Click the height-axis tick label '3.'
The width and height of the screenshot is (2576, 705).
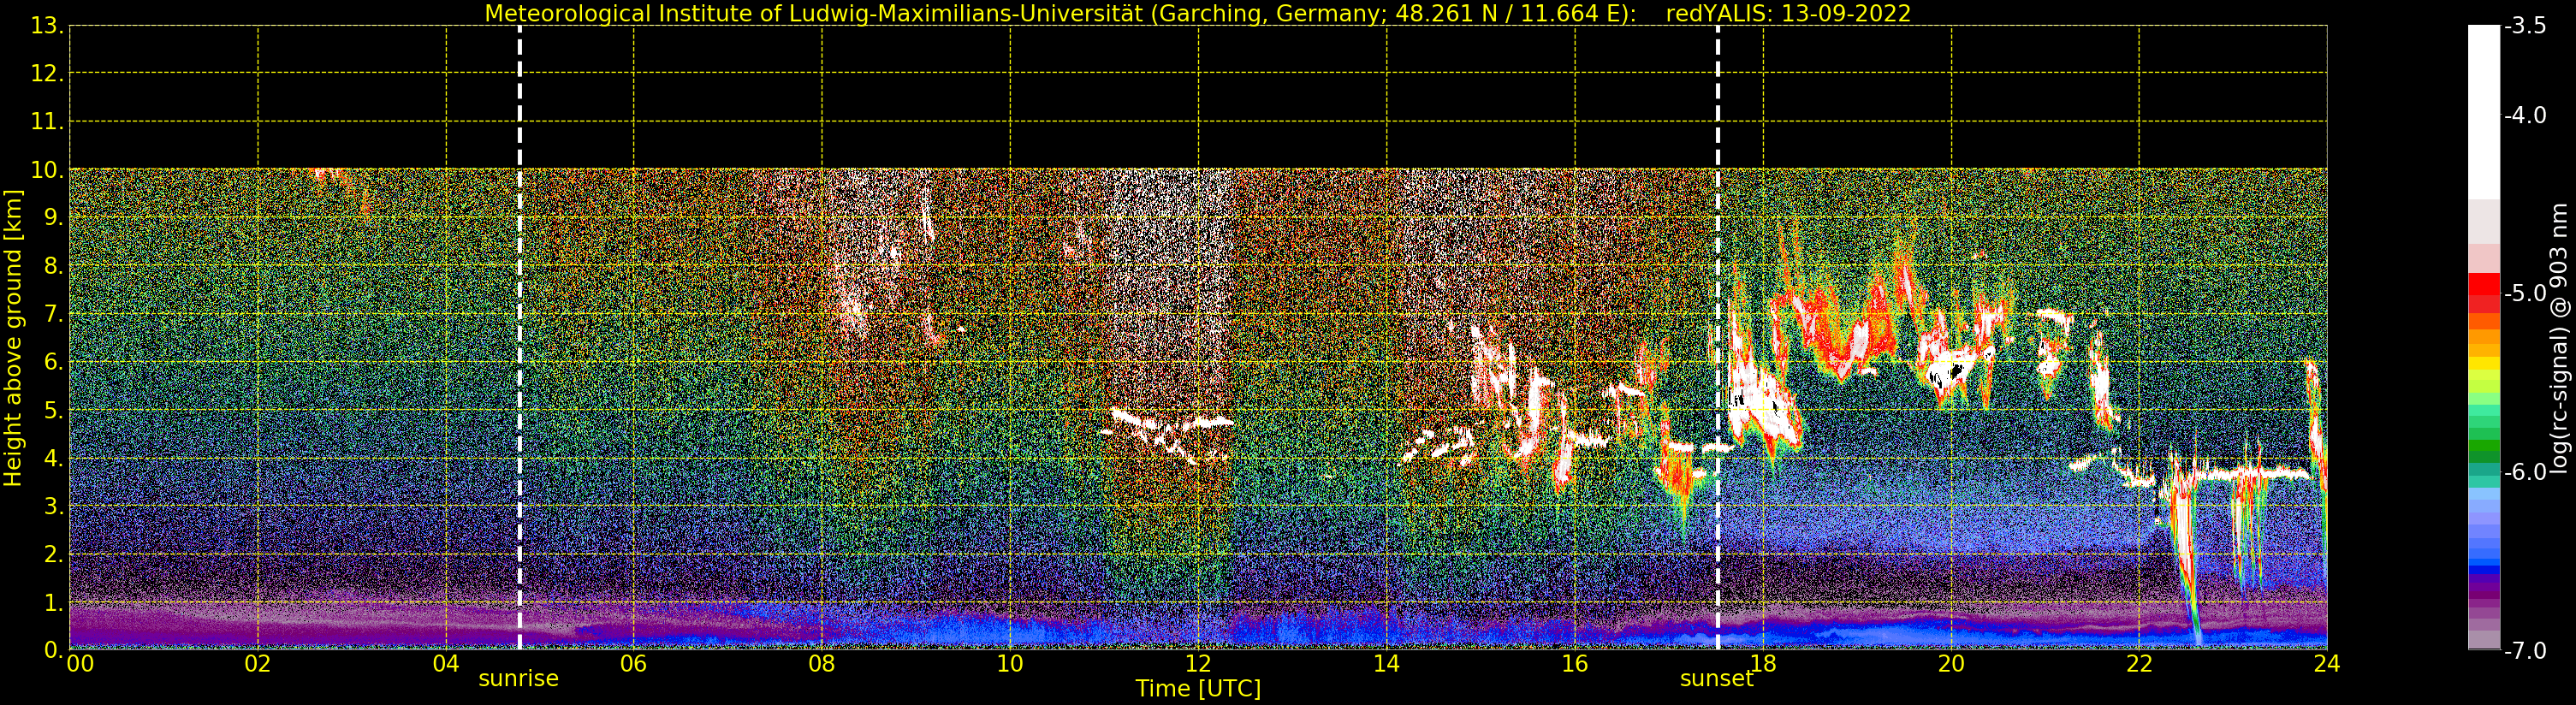point(53,507)
